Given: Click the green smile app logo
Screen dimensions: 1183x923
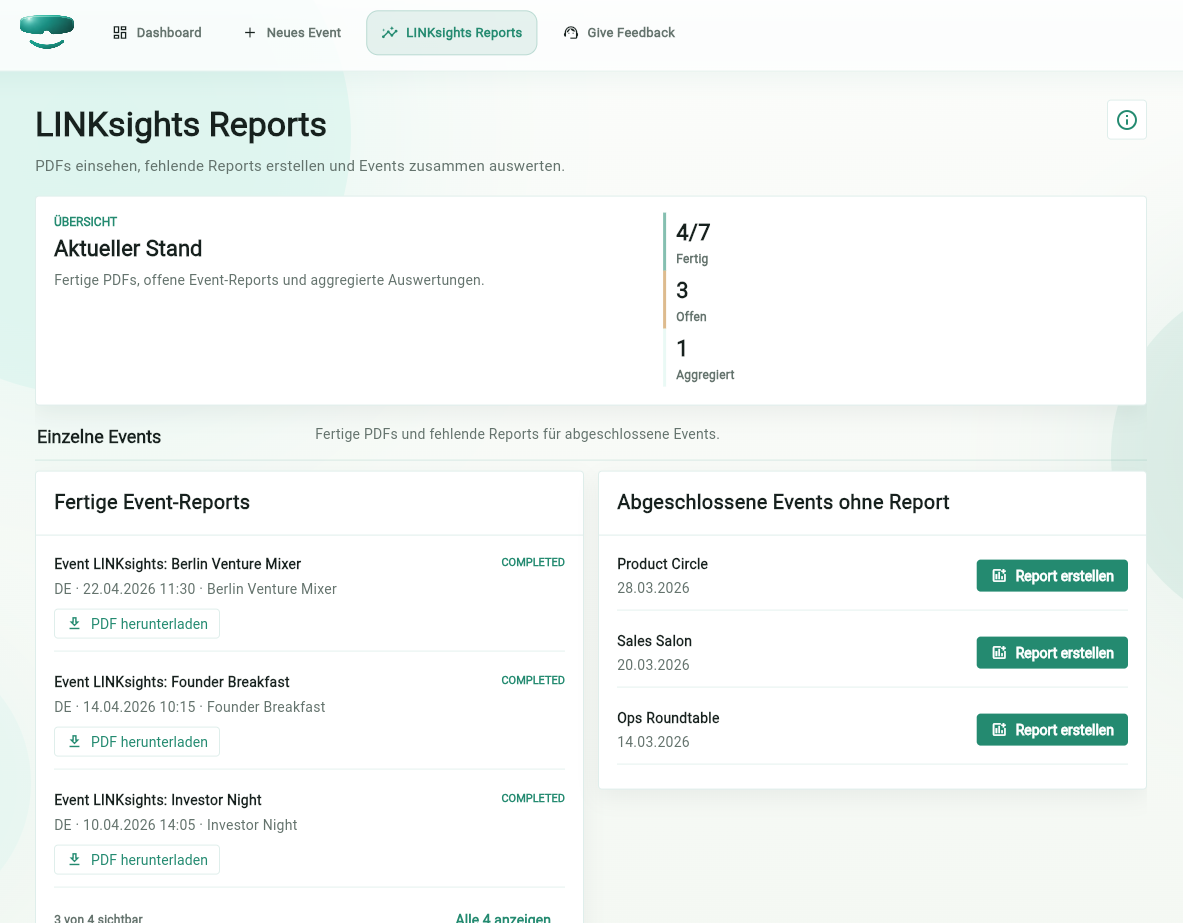Looking at the screenshot, I should pyautogui.click(x=47, y=32).
